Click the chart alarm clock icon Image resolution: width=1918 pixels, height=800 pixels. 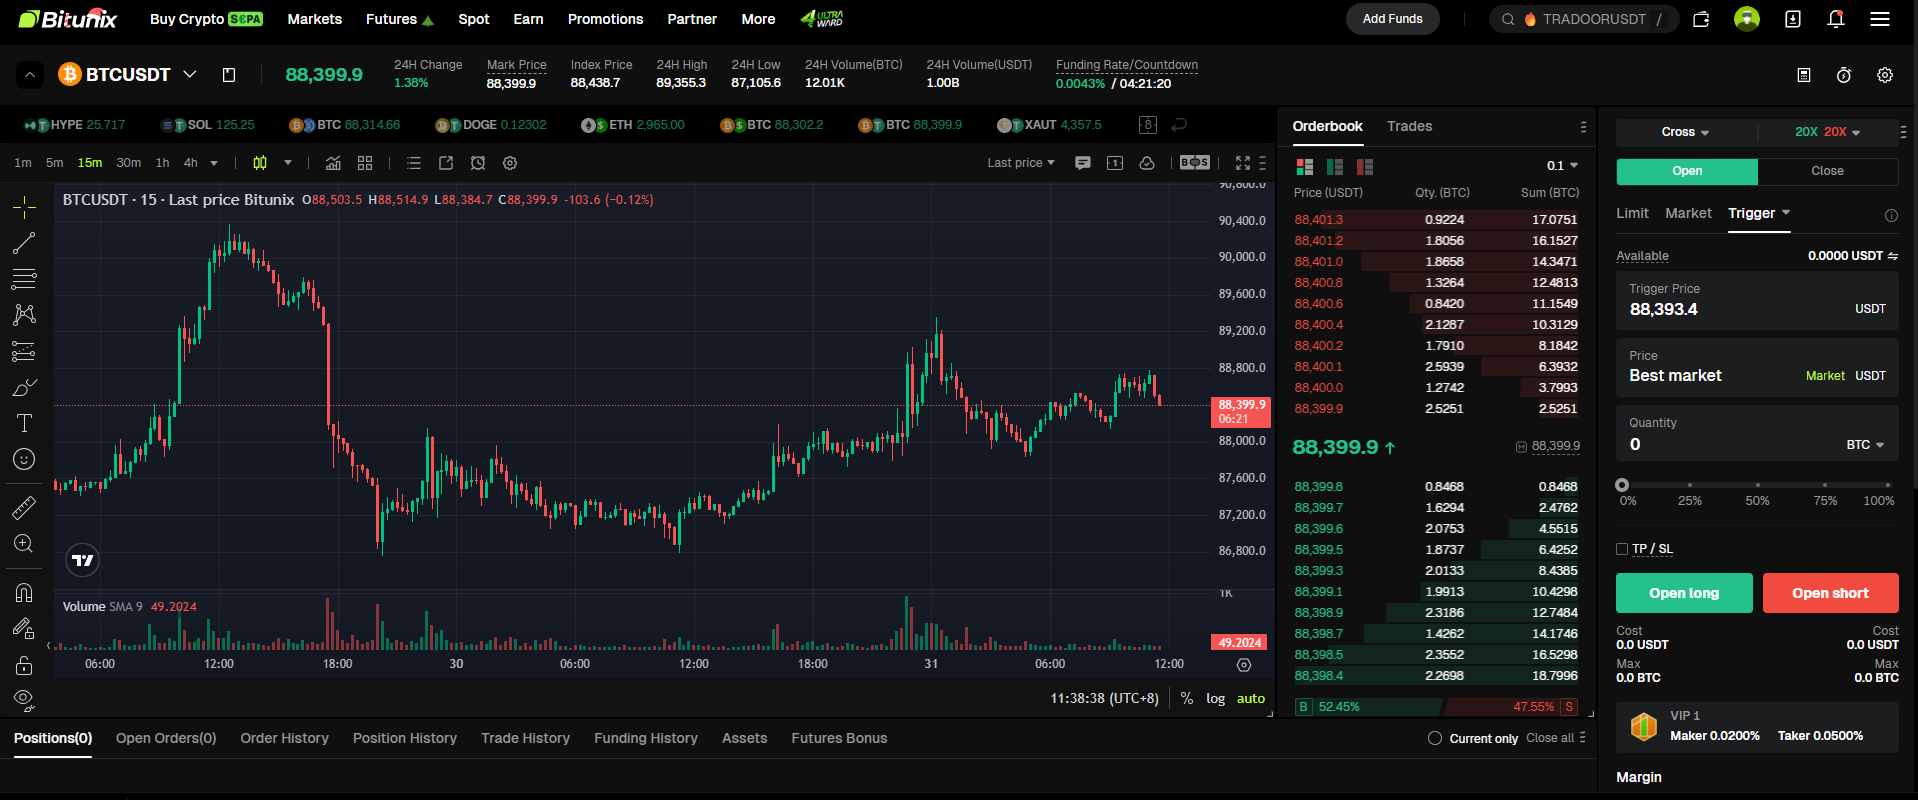[x=478, y=163]
